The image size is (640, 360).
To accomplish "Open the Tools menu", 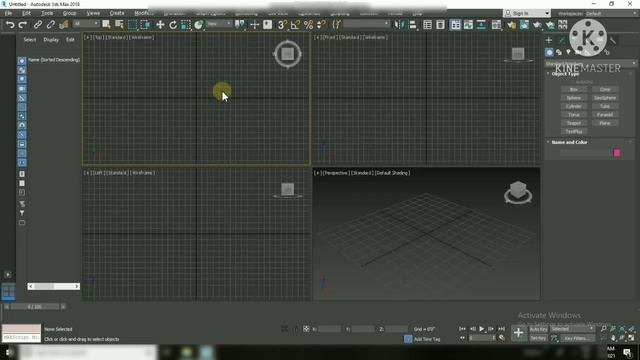I will pyautogui.click(x=47, y=13).
